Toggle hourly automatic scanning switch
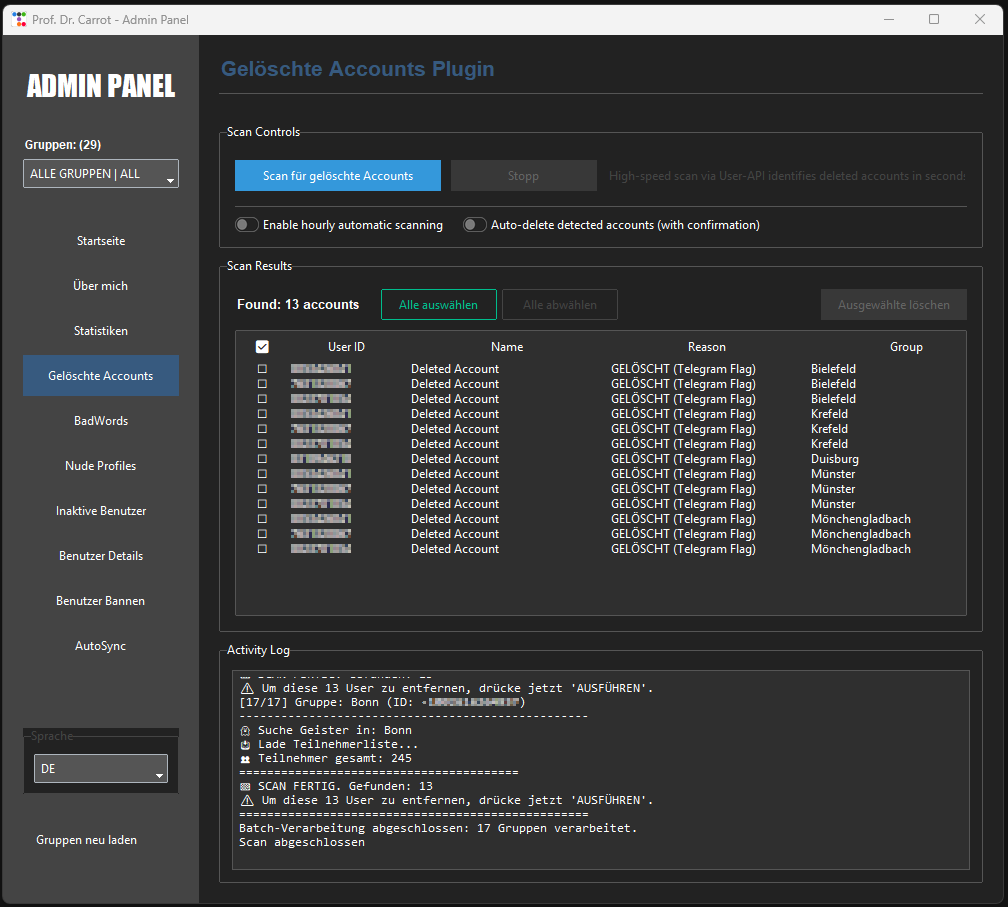Image resolution: width=1008 pixels, height=907 pixels. [x=247, y=225]
